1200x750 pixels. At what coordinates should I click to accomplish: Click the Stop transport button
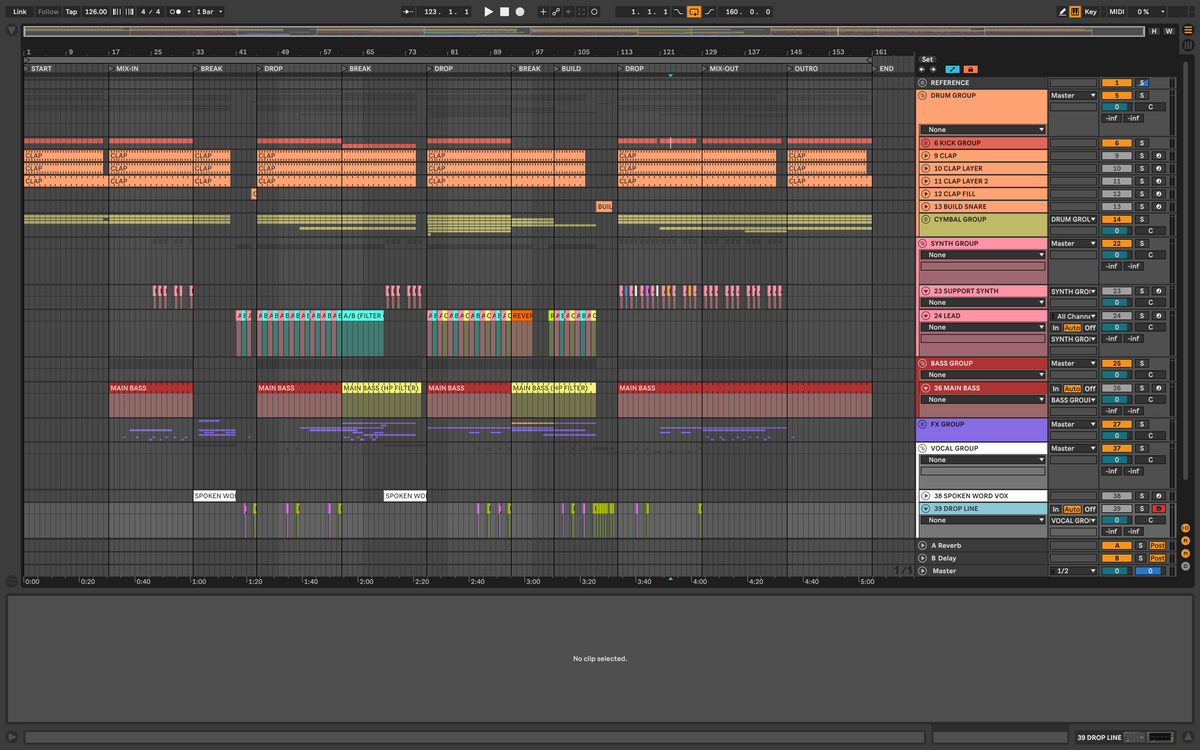(x=504, y=12)
